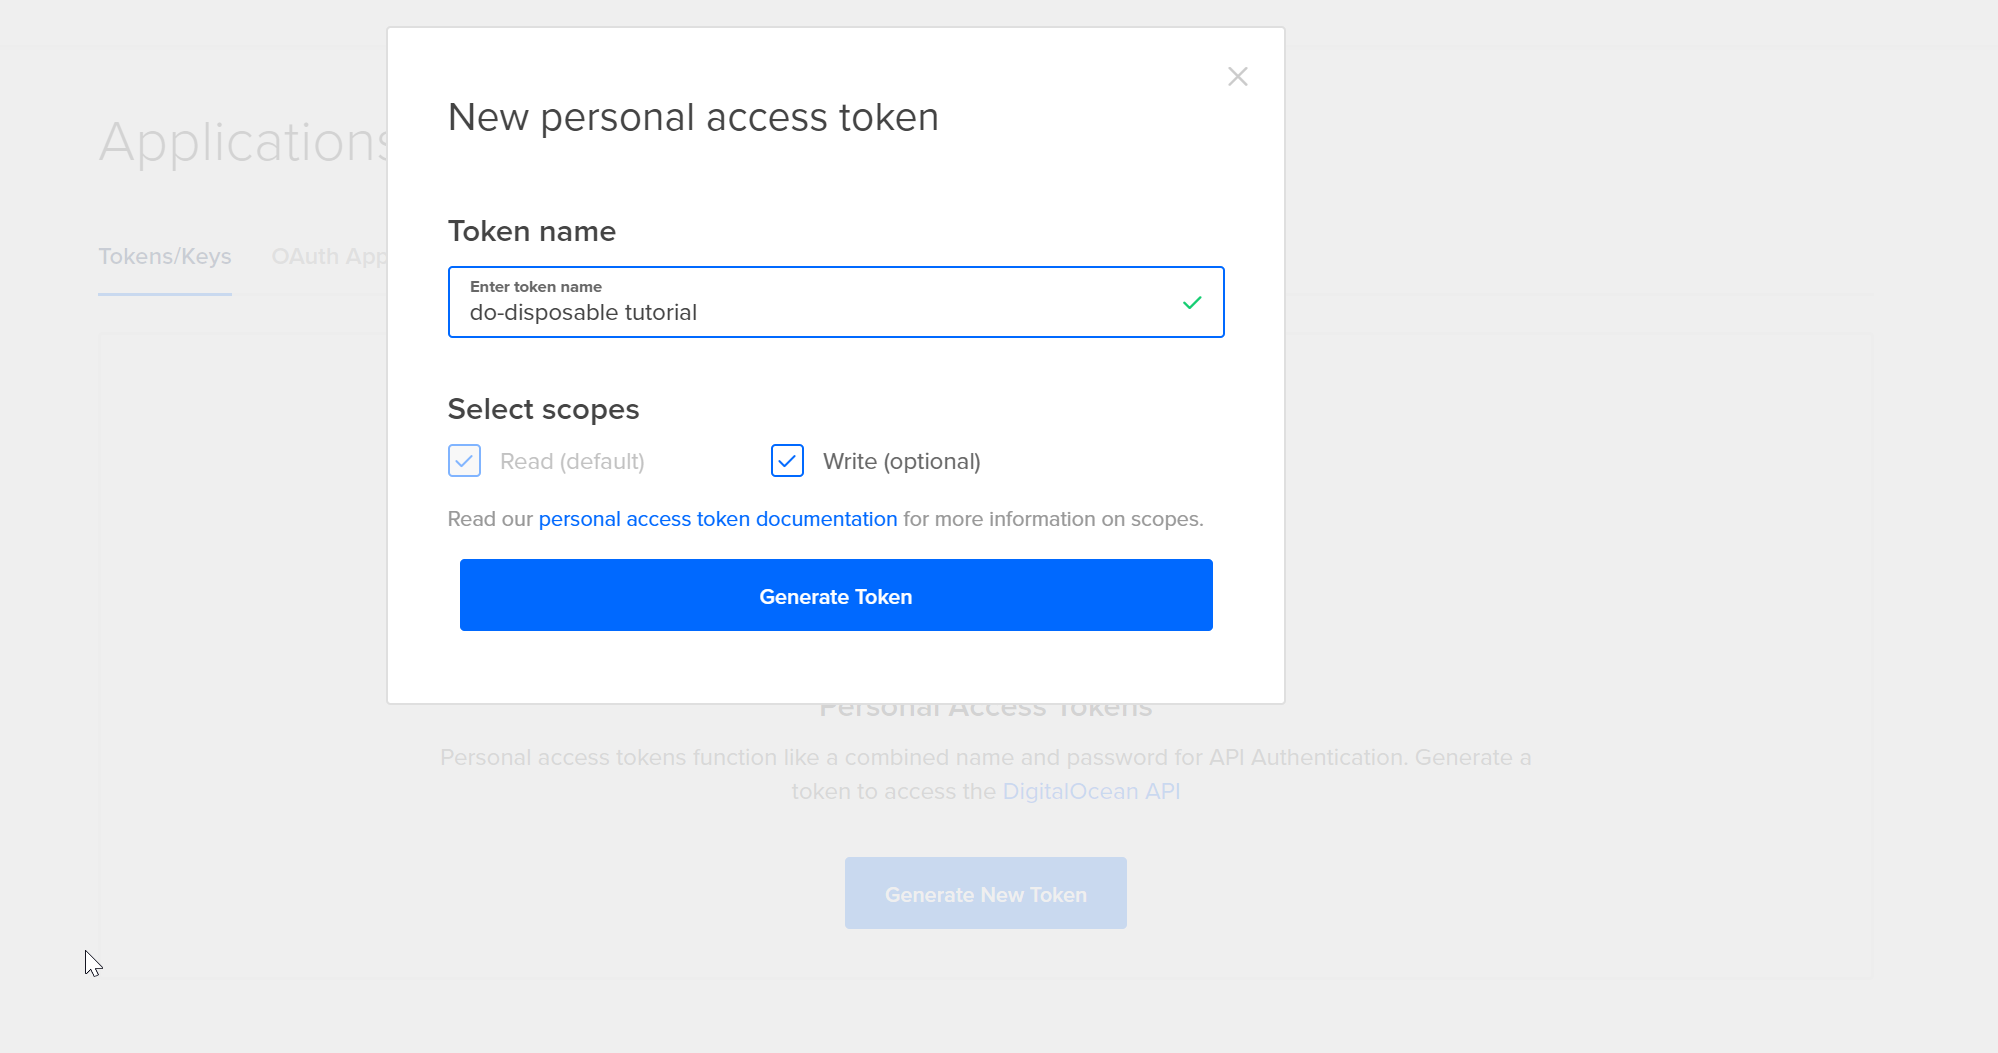Click the "Token name" section heading
1998x1053 pixels.
coord(532,231)
